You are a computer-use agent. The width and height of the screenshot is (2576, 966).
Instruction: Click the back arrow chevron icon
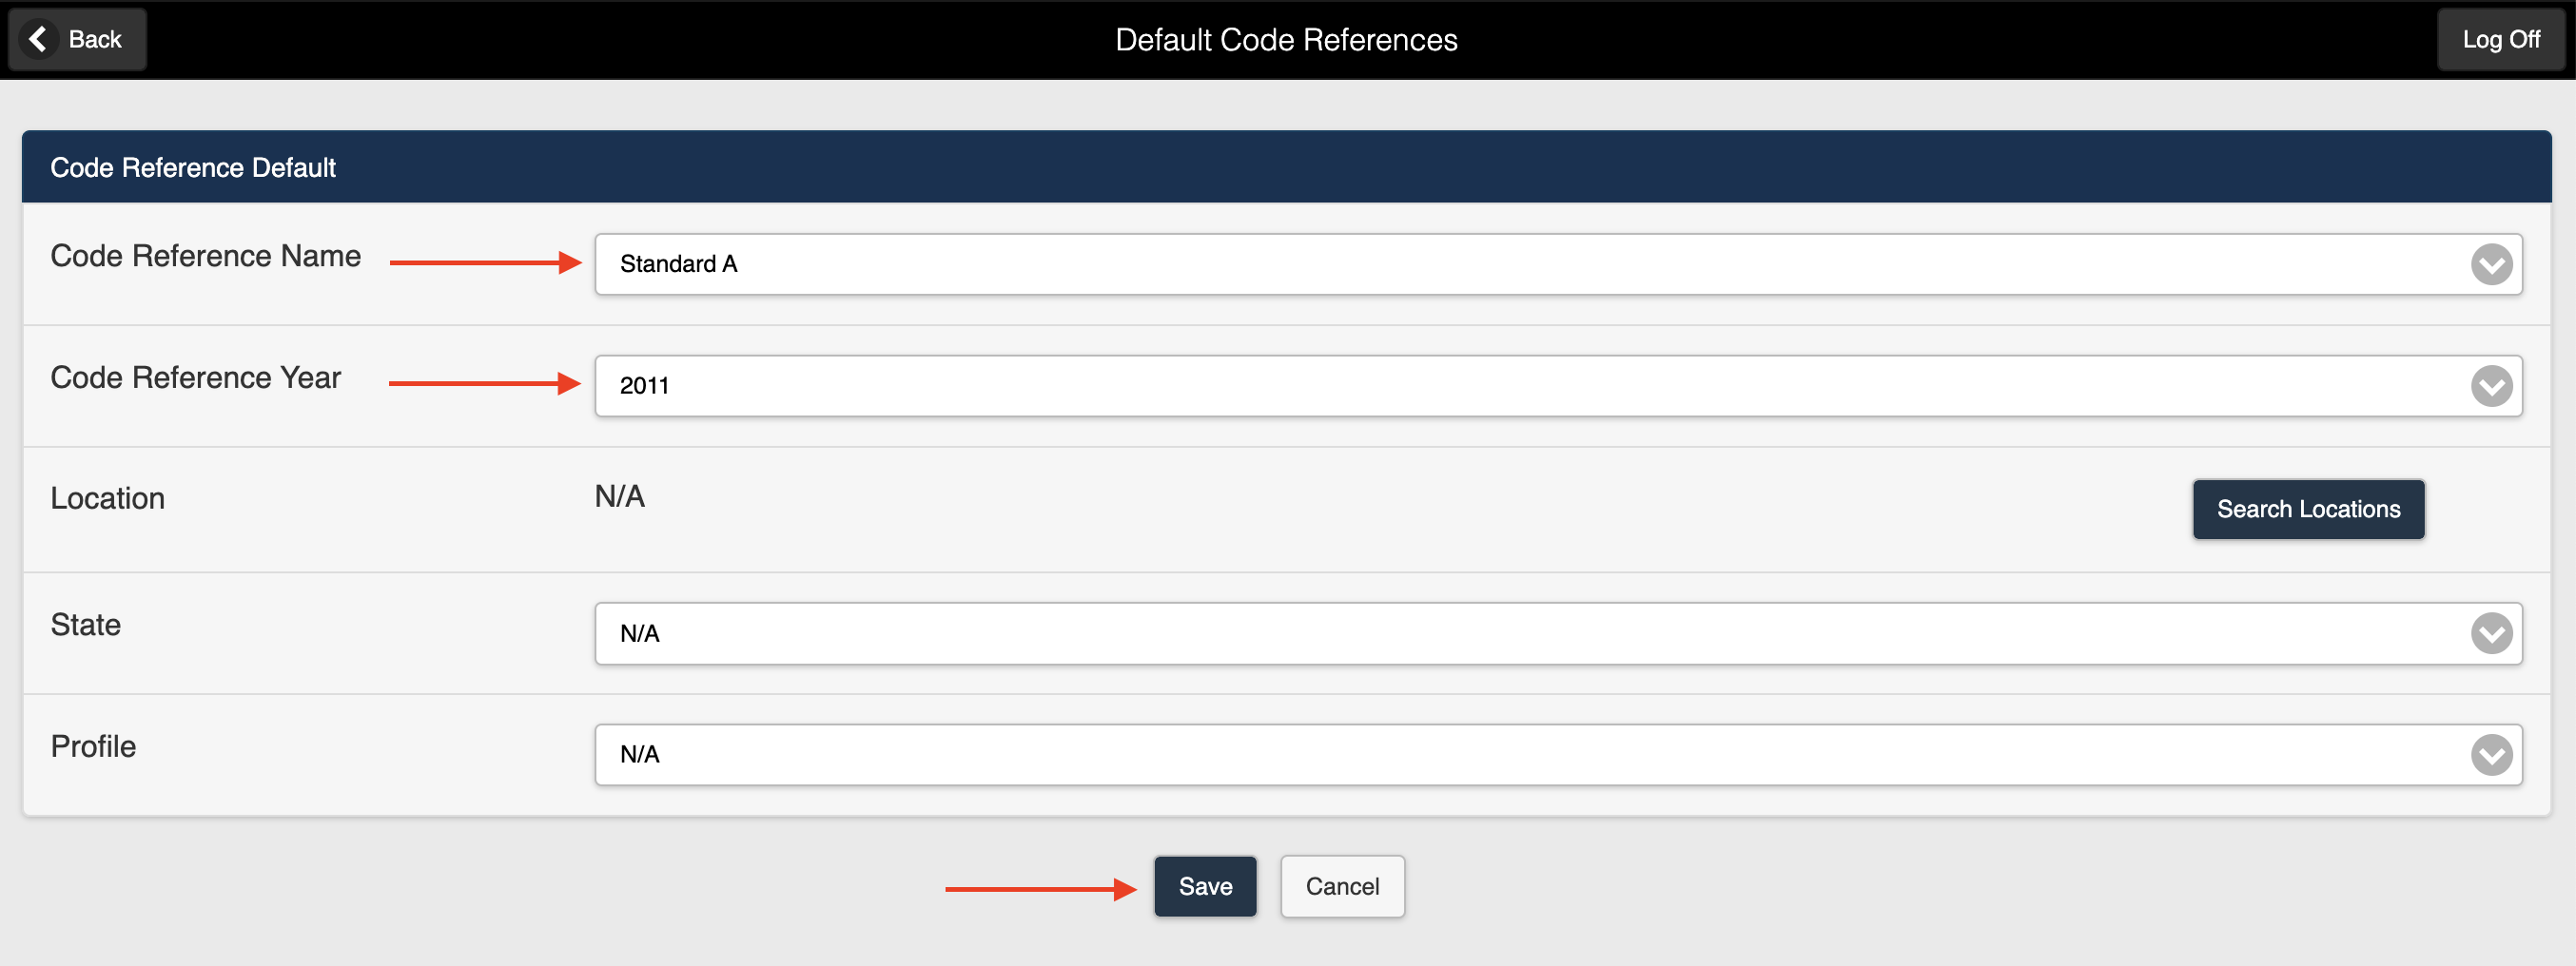(x=38, y=39)
